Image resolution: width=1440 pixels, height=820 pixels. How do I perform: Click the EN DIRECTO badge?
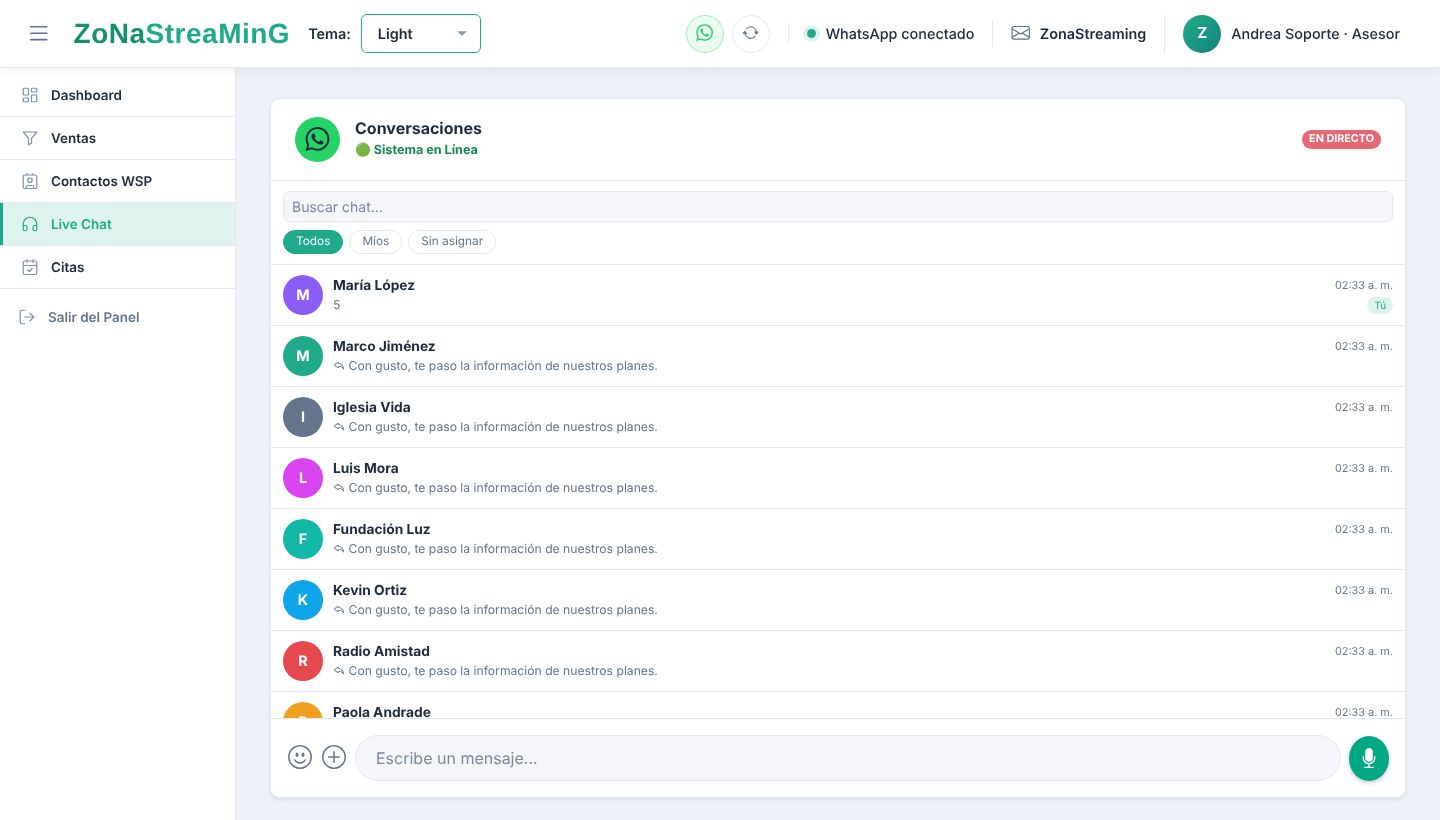click(x=1341, y=139)
